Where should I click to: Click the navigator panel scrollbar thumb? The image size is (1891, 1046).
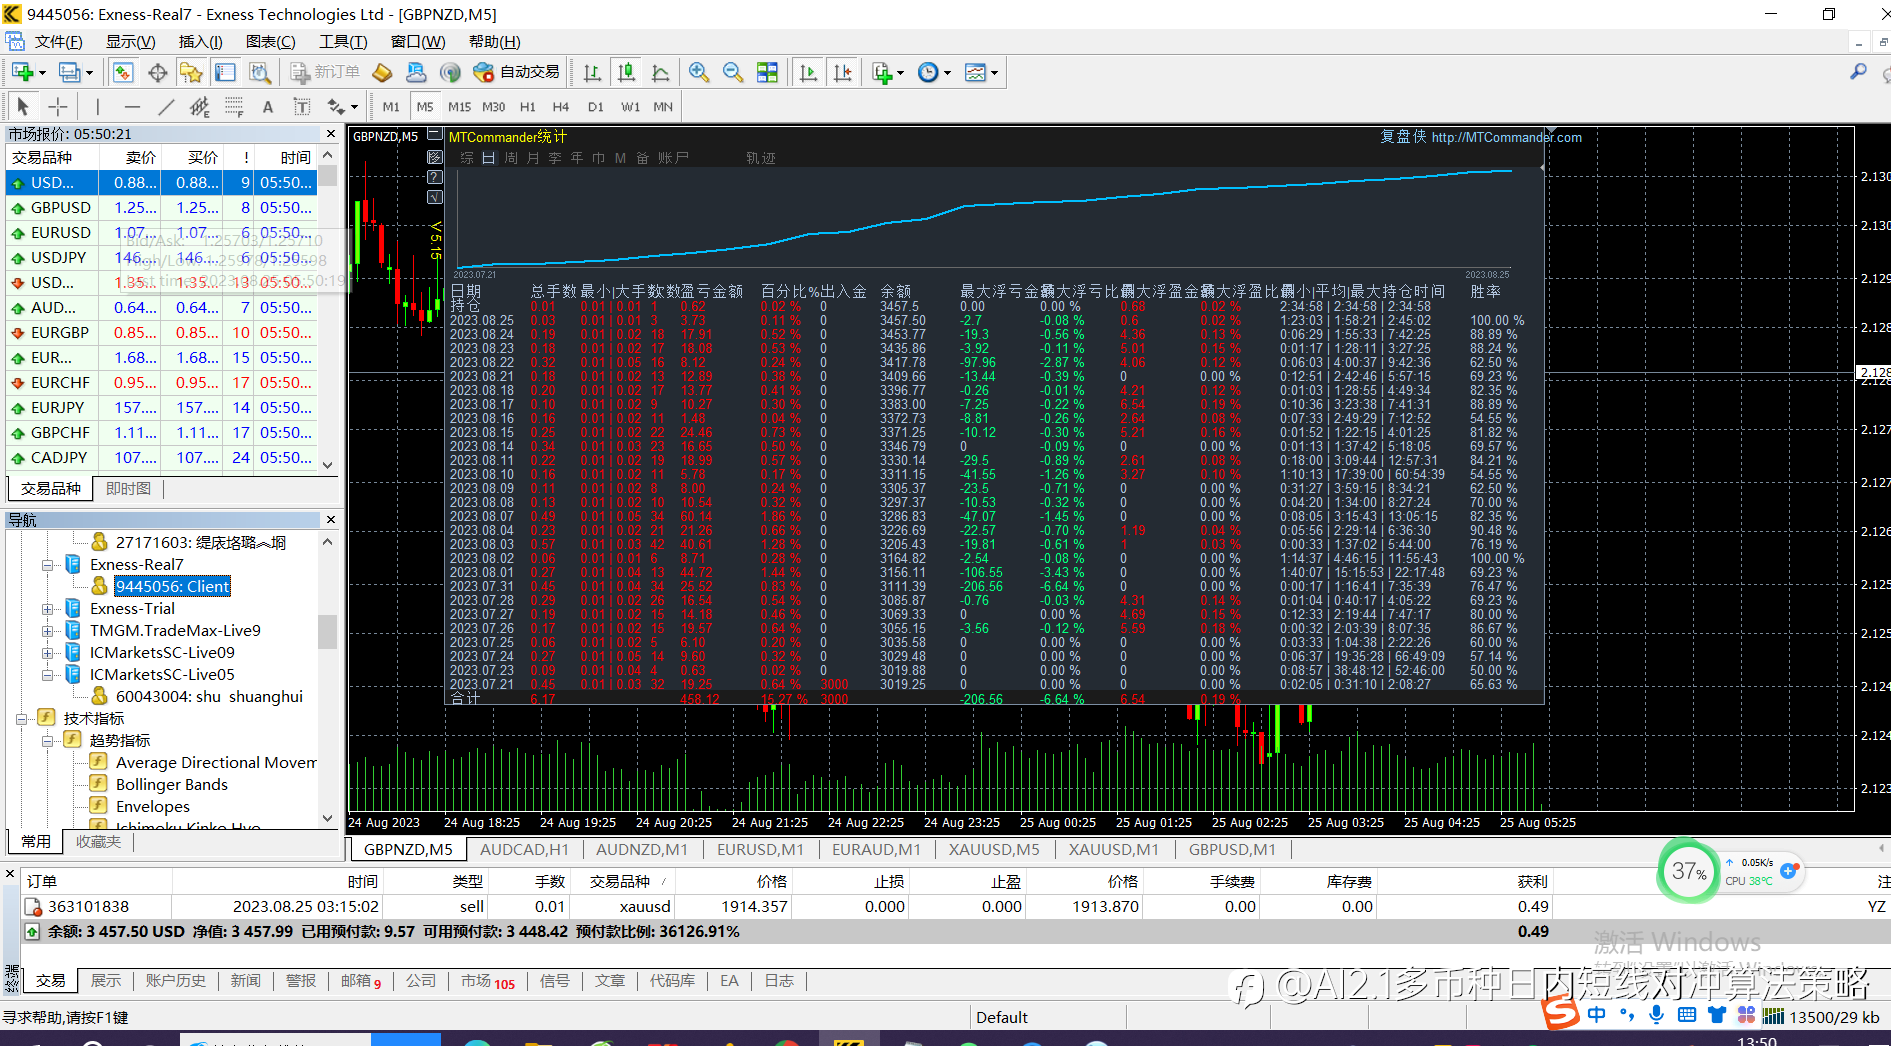click(327, 630)
